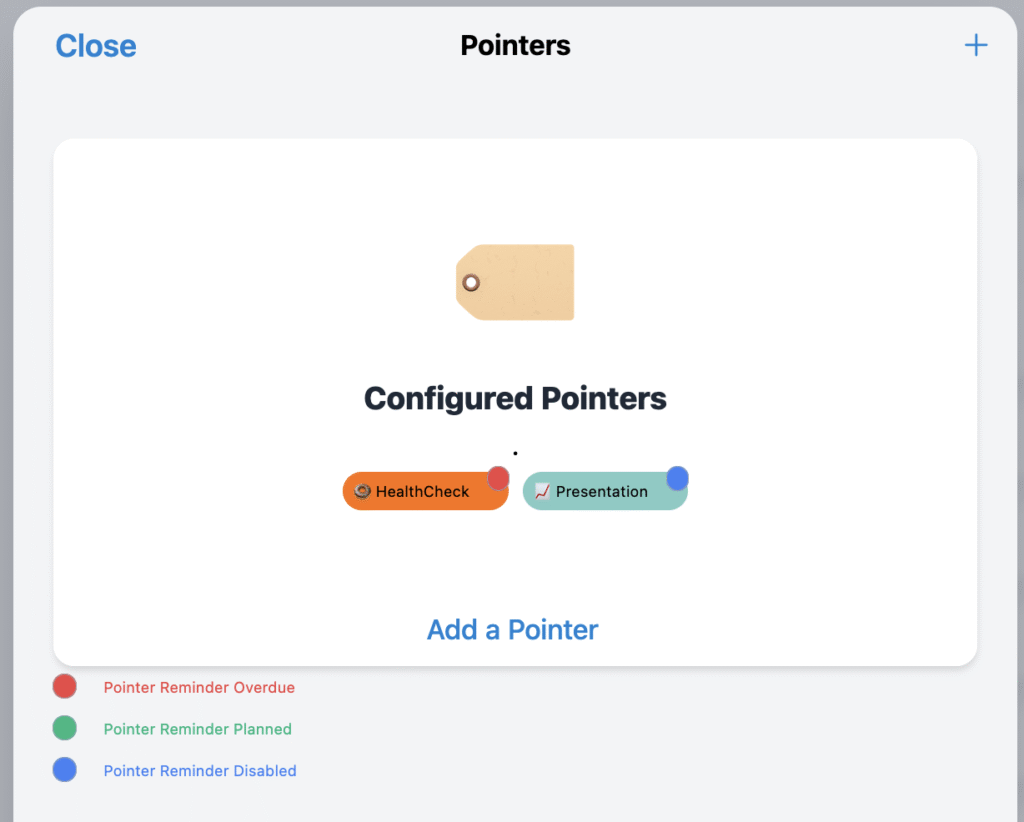Click the plus icon to add pointer

pos(976,45)
